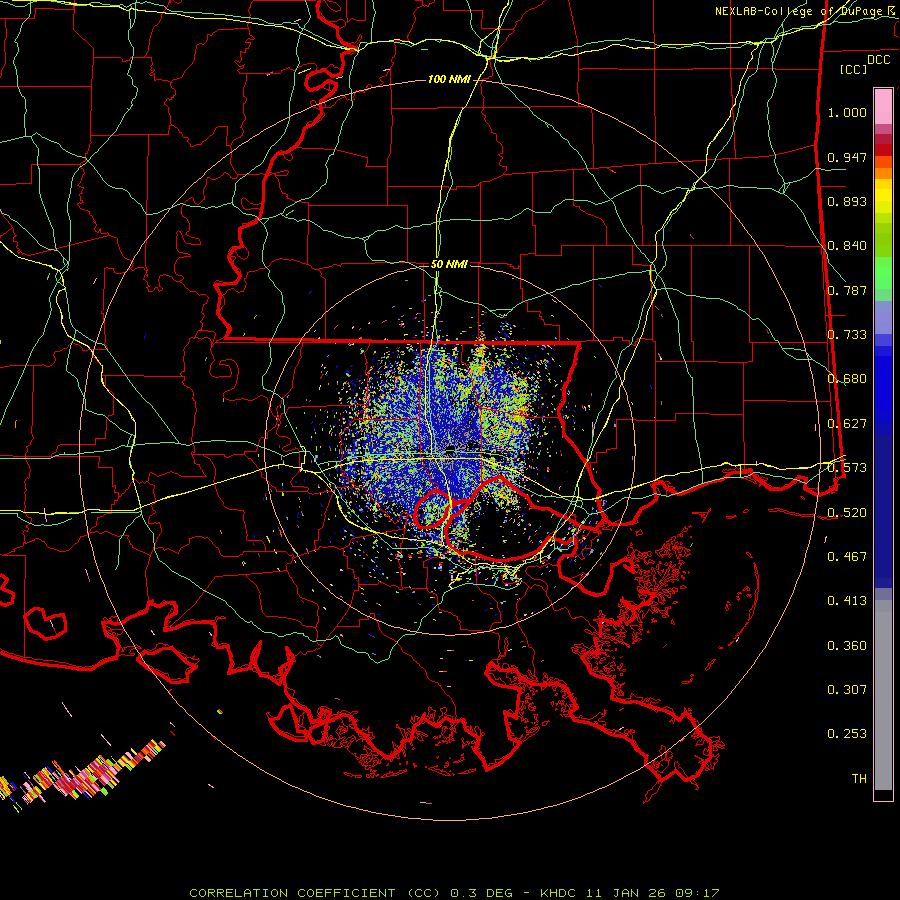Click the bright green color bar segment

click(883, 273)
